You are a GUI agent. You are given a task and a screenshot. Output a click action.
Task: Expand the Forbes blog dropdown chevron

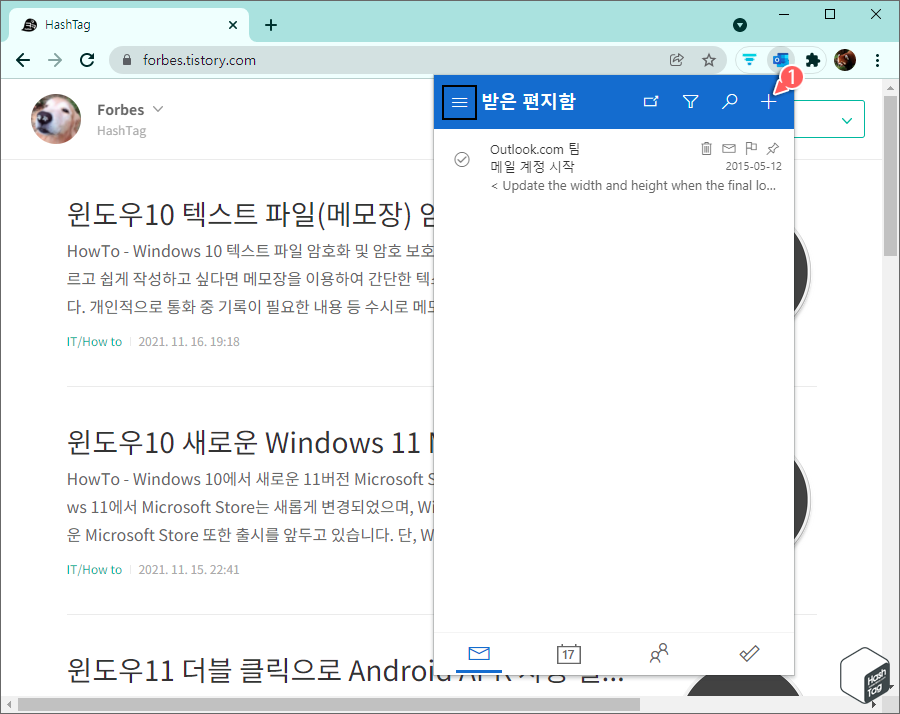click(x=158, y=109)
